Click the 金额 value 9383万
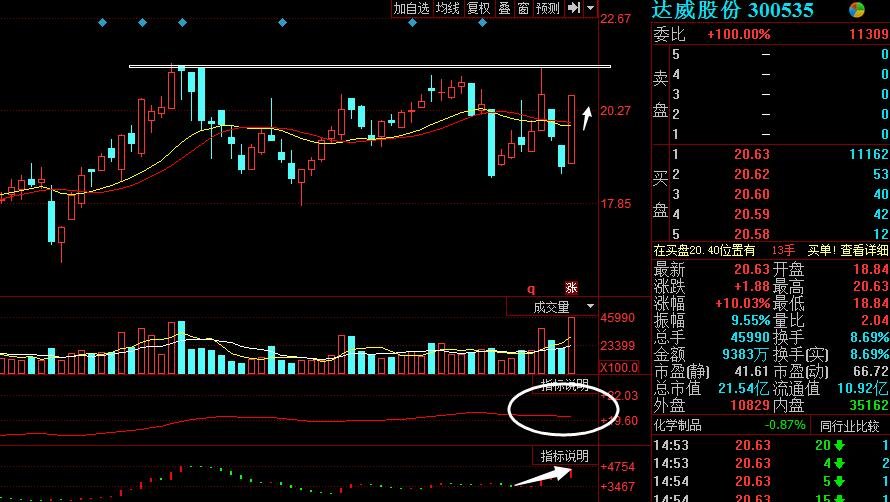The width and height of the screenshot is (890, 502). coord(745,355)
